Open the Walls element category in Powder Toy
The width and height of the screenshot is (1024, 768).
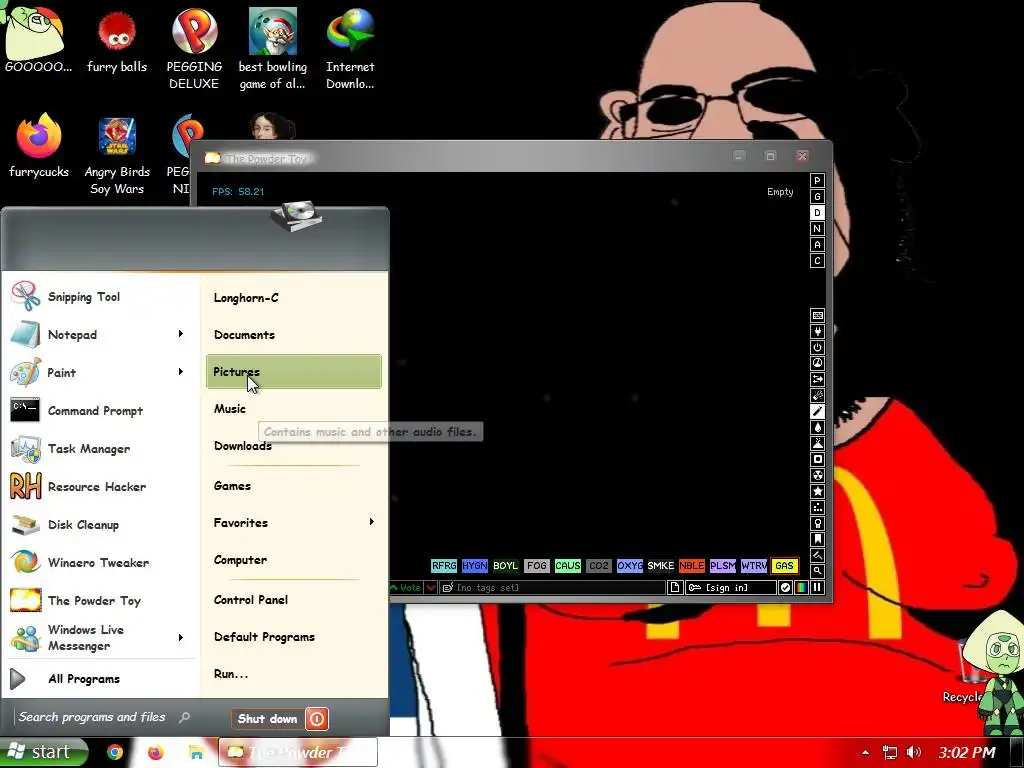tap(817, 315)
